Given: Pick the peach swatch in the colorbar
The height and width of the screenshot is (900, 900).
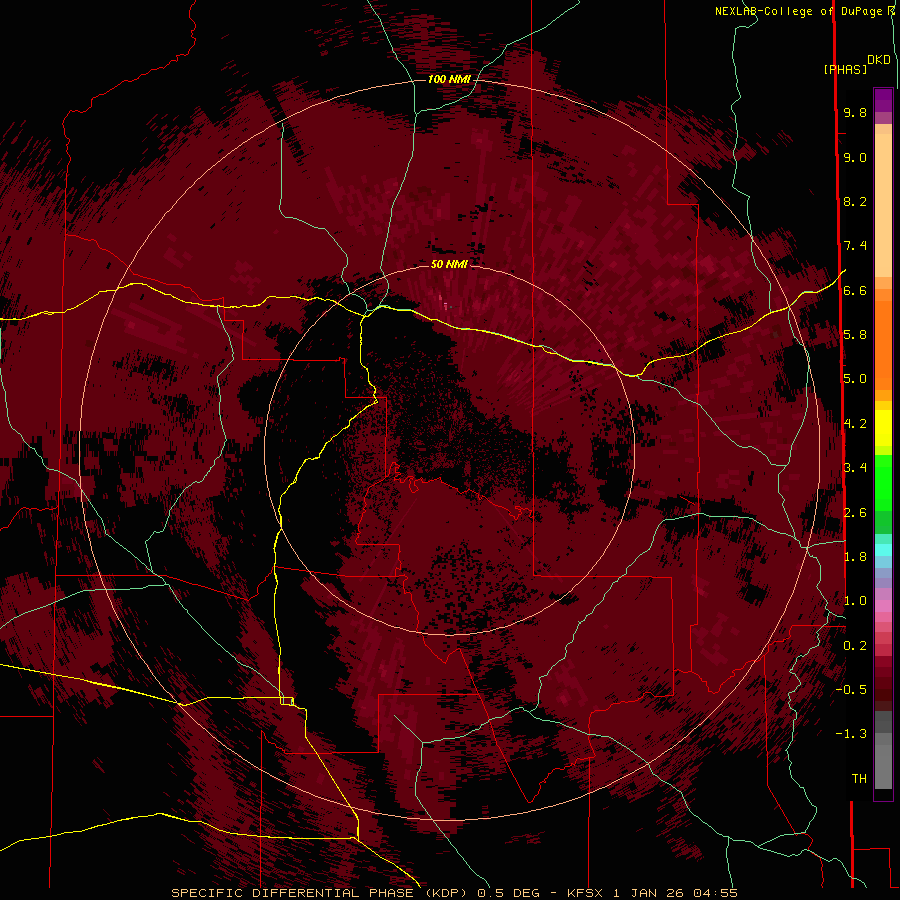Looking at the screenshot, I should tap(883, 207).
